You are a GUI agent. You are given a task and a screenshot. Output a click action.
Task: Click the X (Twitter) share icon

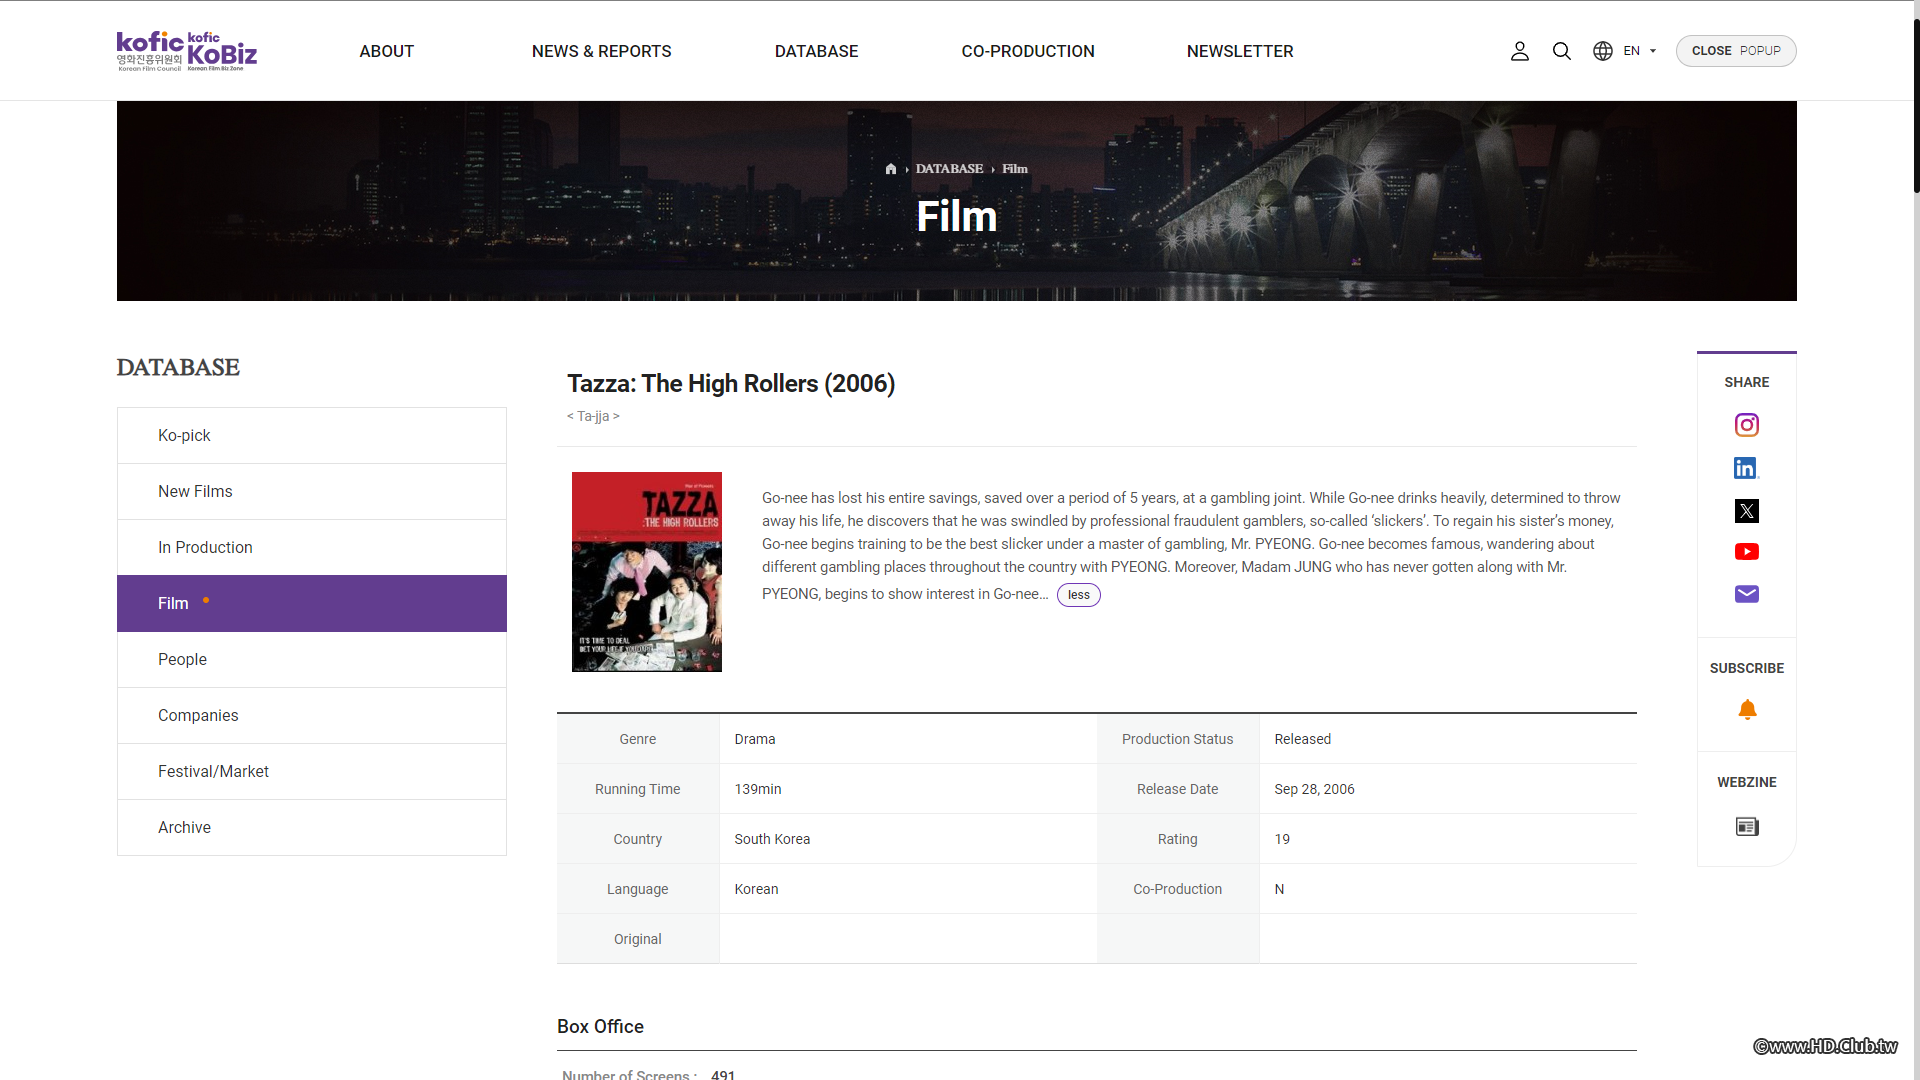[1746, 510]
